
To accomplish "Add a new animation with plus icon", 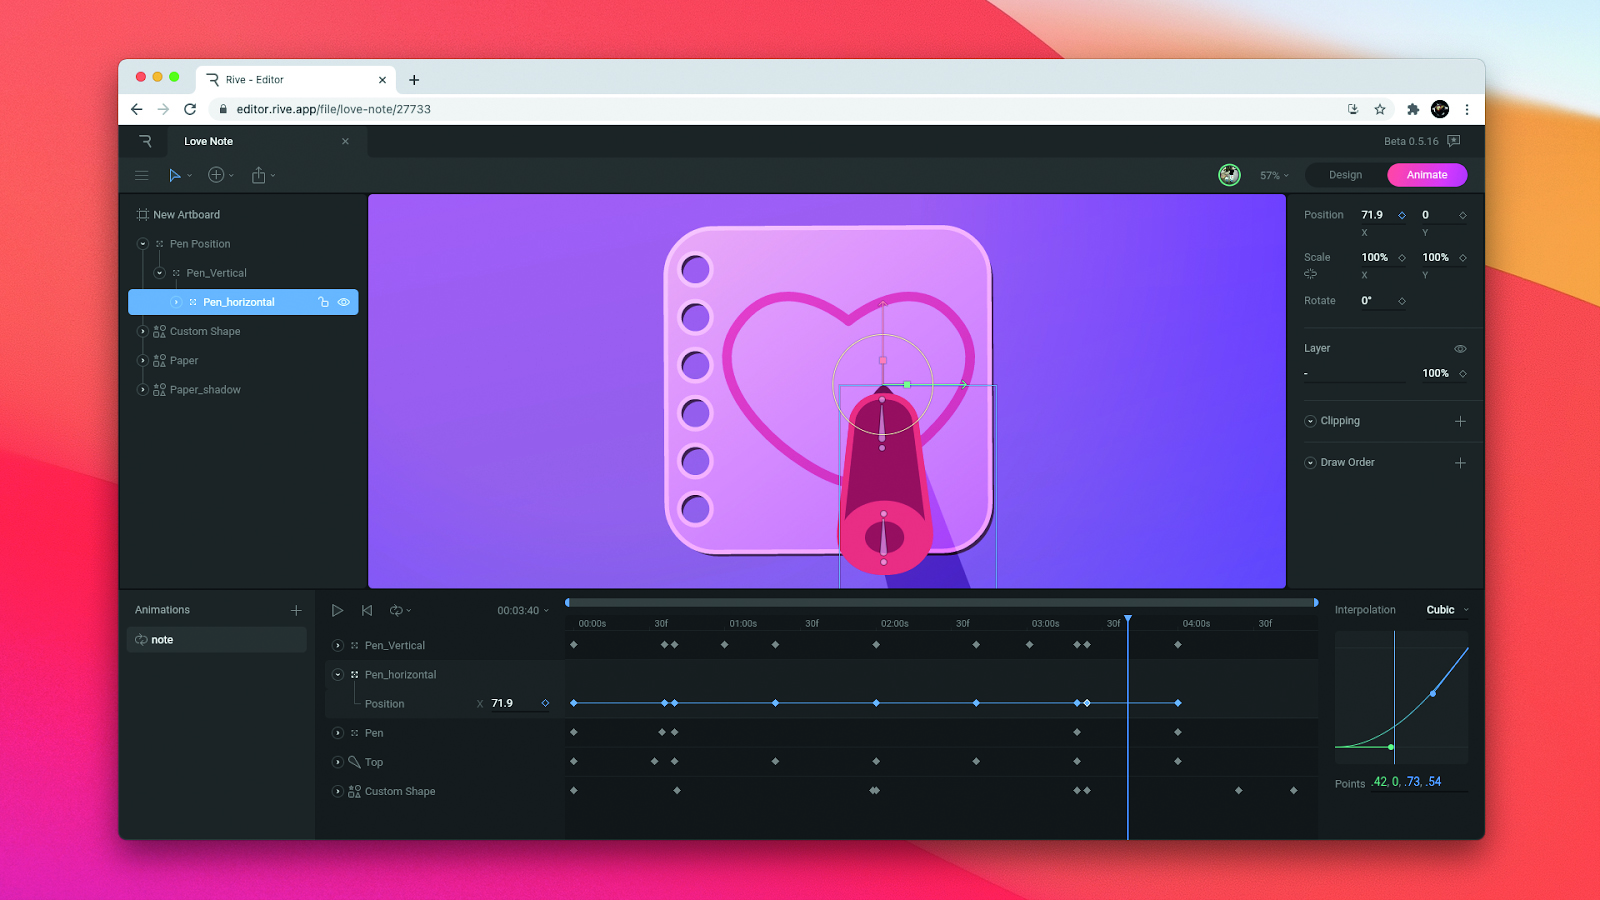I will (296, 610).
